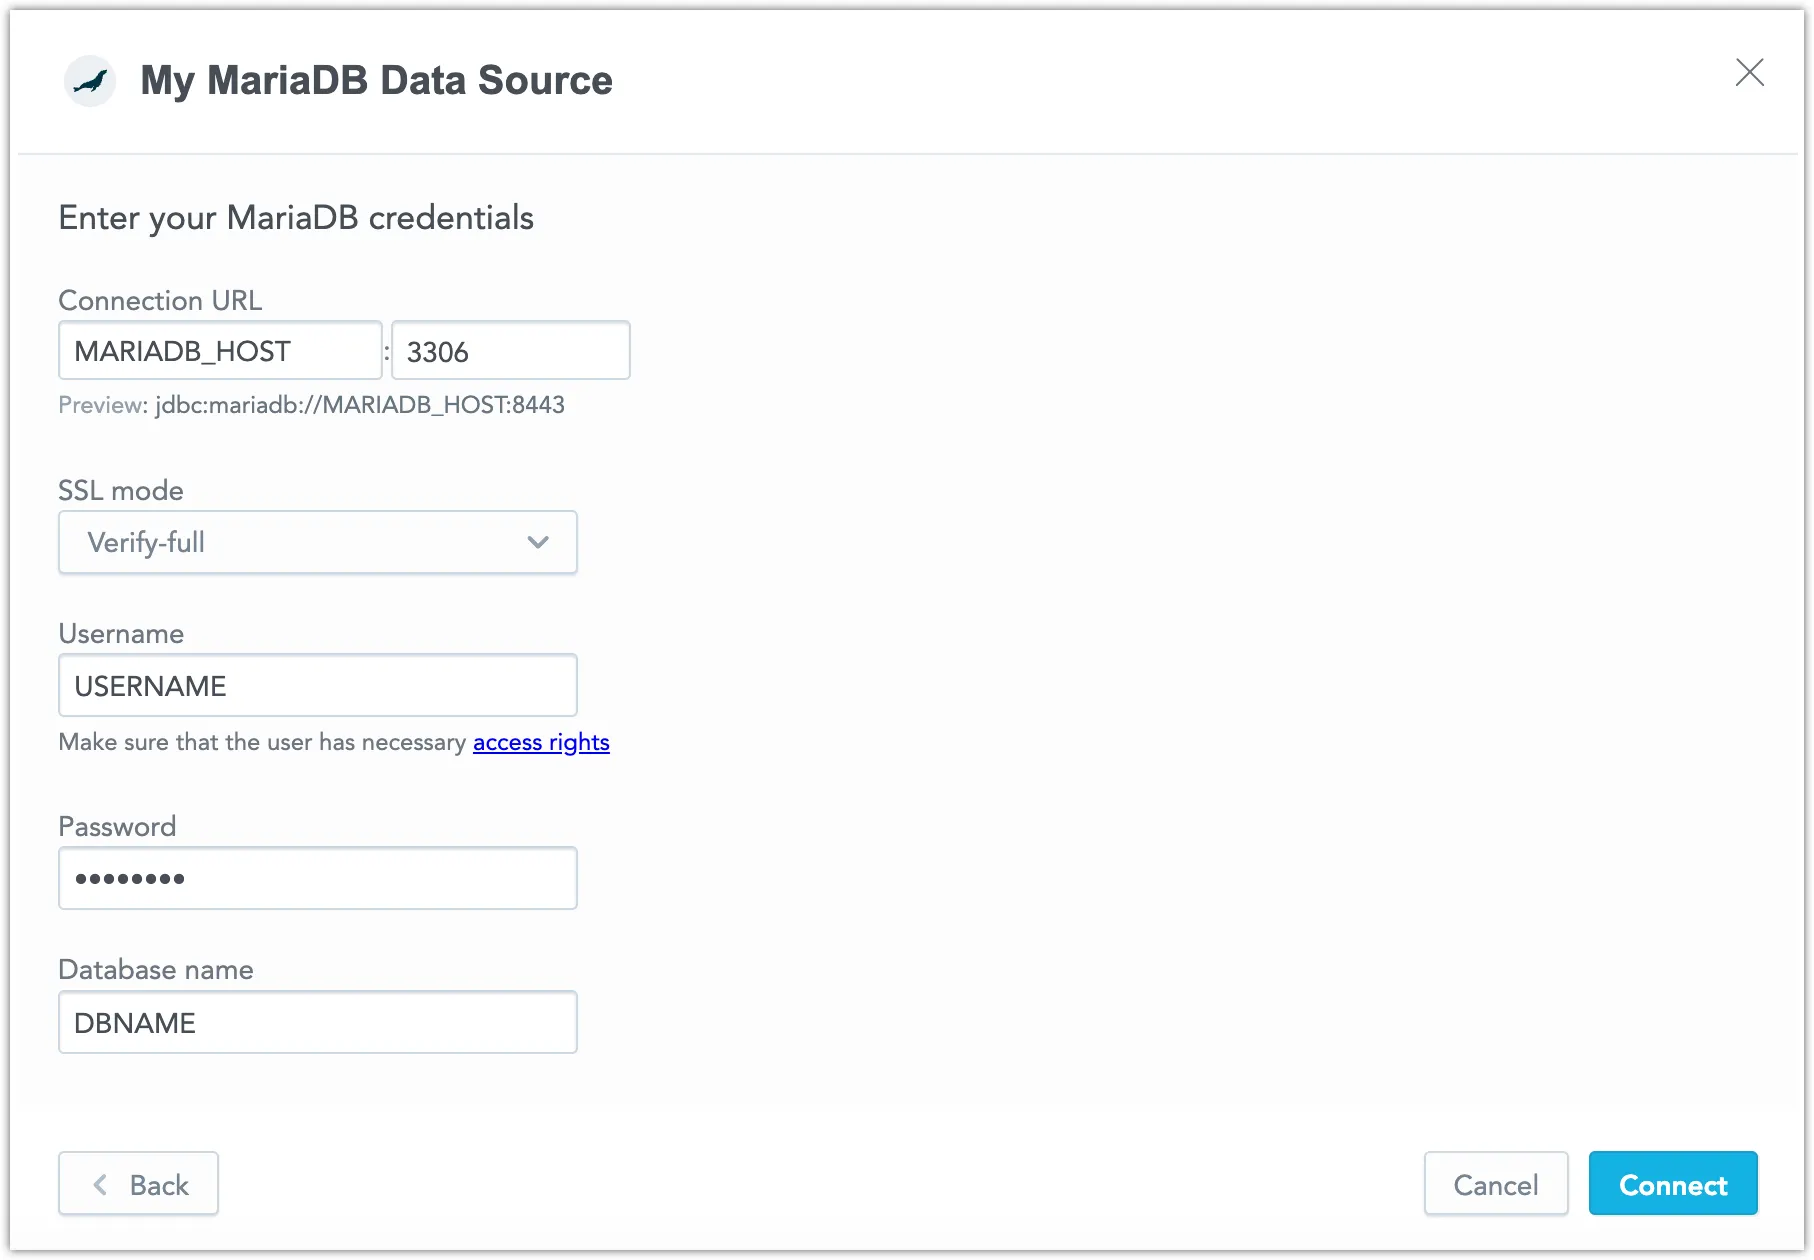Screen dimensions: 1814x1260
Task: Select the Username field label
Action: click(x=121, y=633)
